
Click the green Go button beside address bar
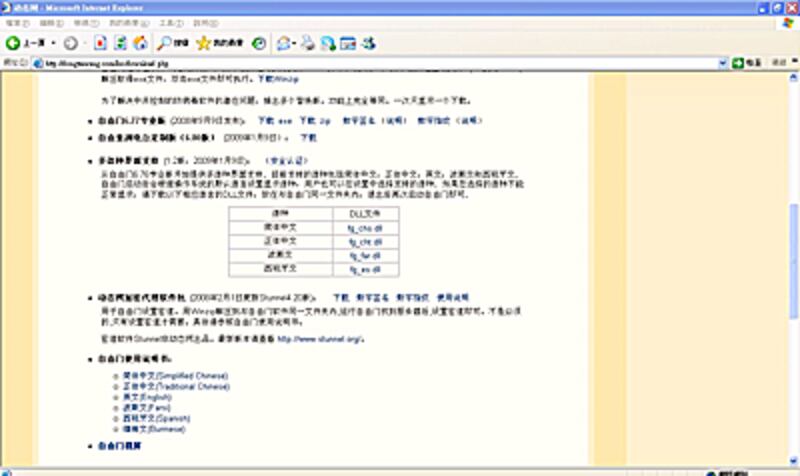pyautogui.click(x=746, y=63)
